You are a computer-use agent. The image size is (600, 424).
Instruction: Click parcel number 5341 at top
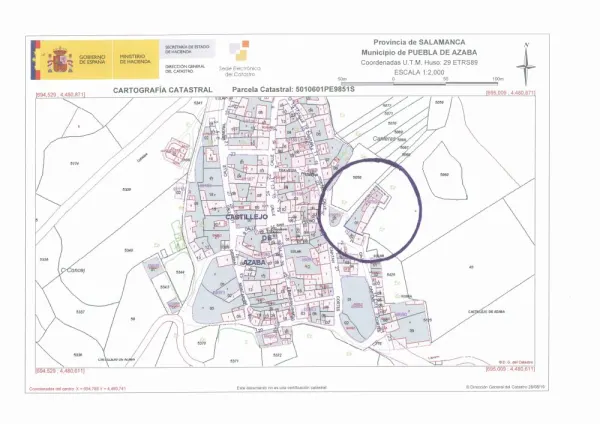(x=198, y=103)
